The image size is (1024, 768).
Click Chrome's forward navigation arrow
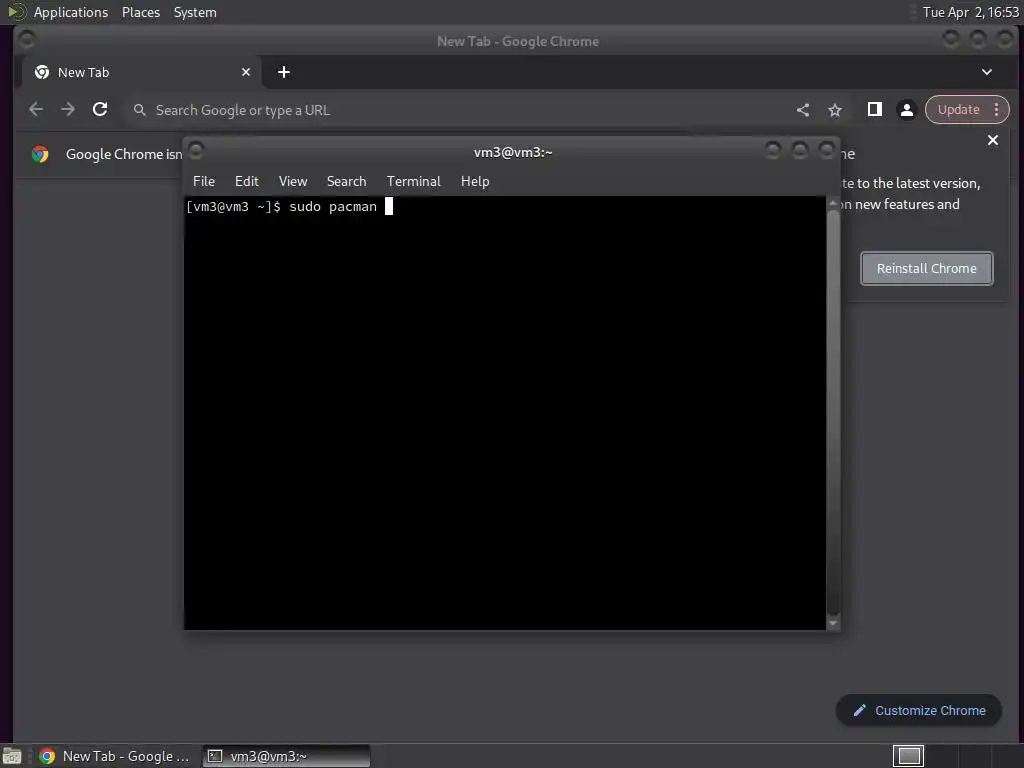(x=68, y=109)
